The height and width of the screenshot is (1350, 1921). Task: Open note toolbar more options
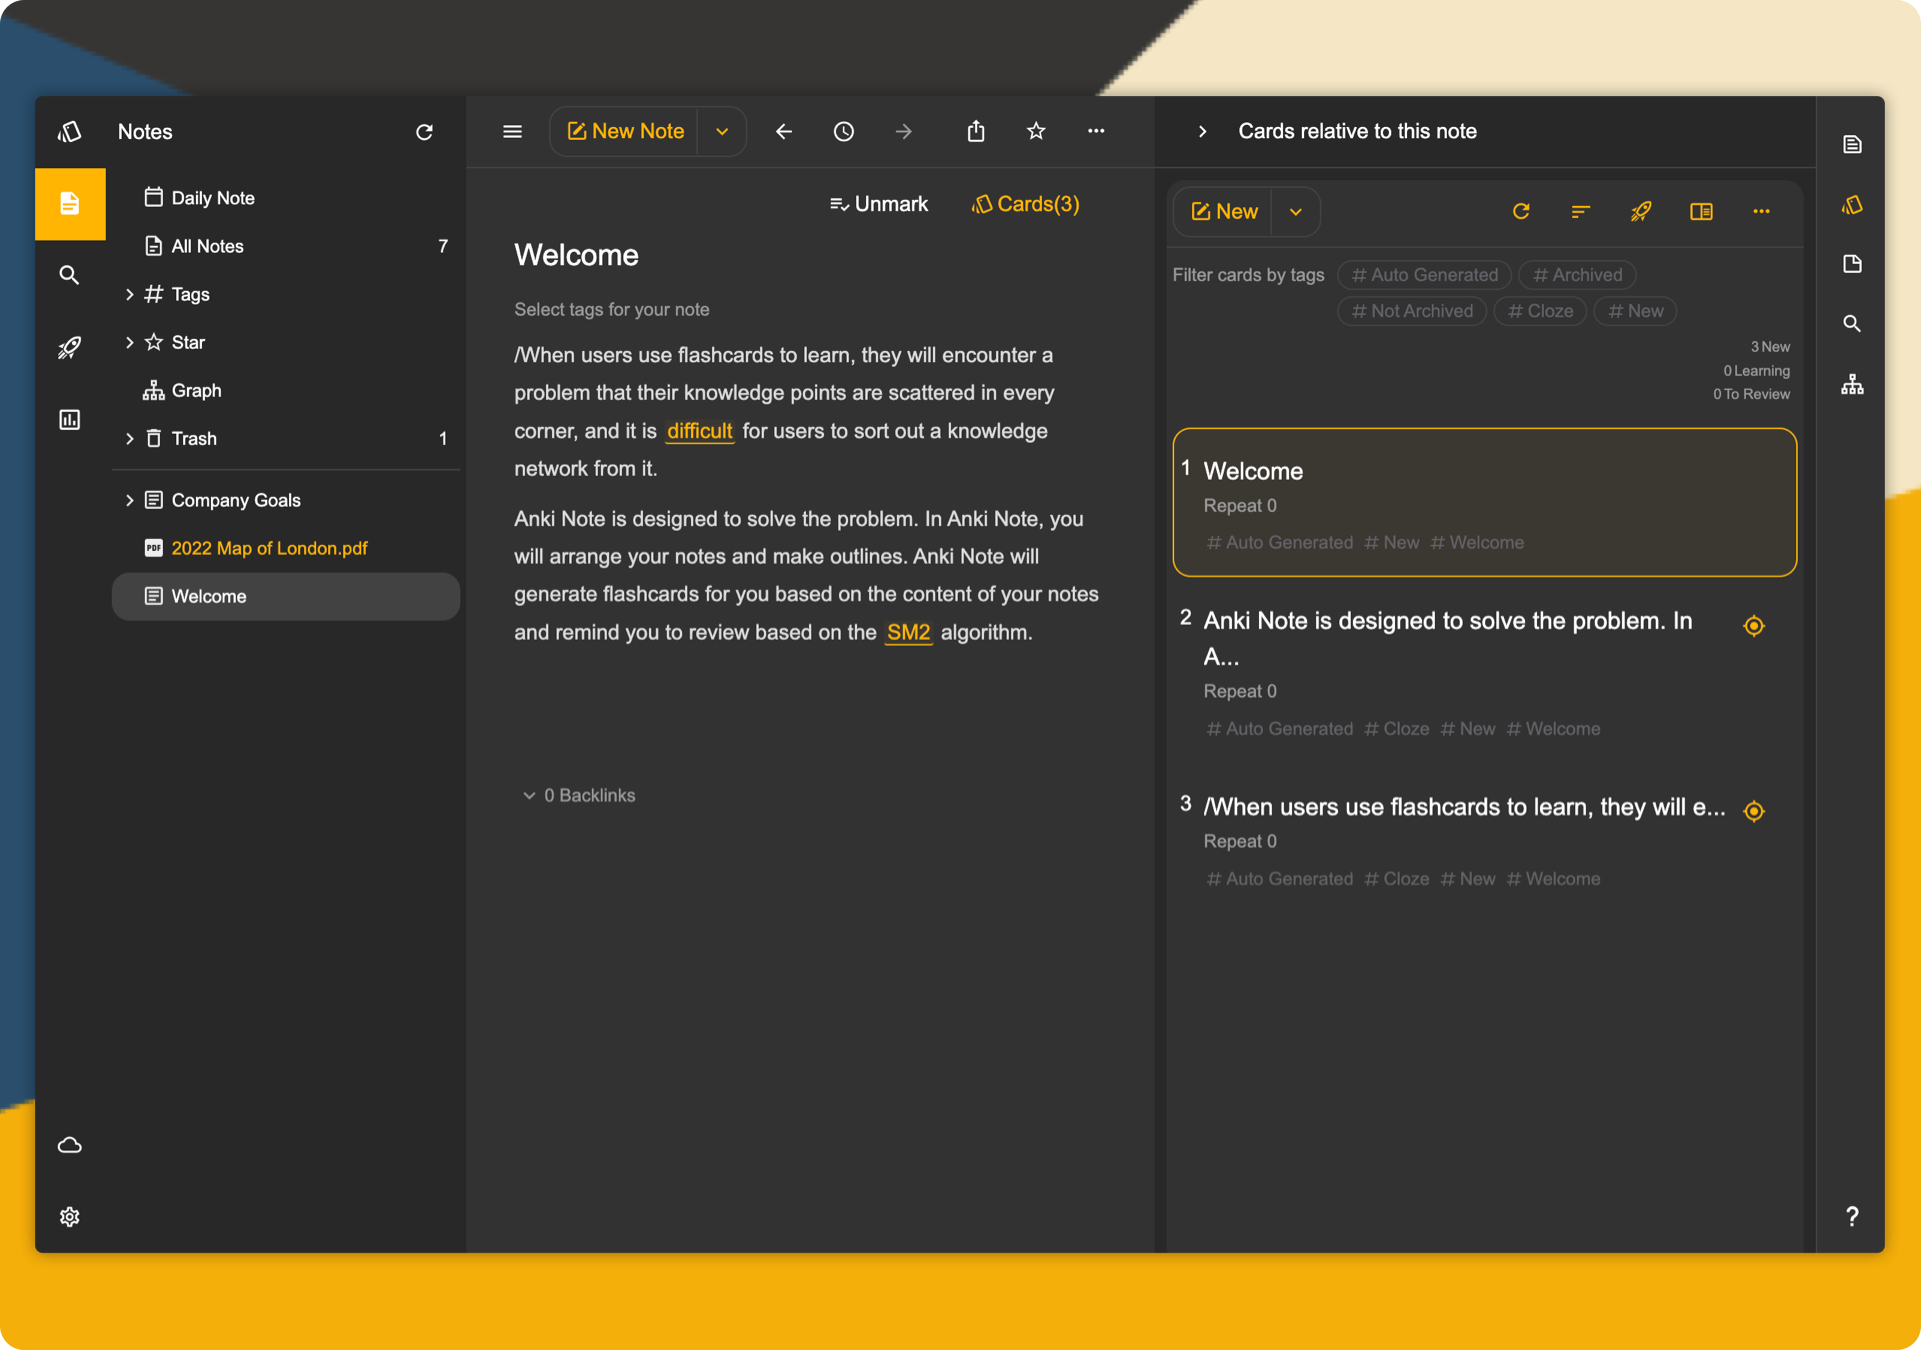pos(1096,131)
